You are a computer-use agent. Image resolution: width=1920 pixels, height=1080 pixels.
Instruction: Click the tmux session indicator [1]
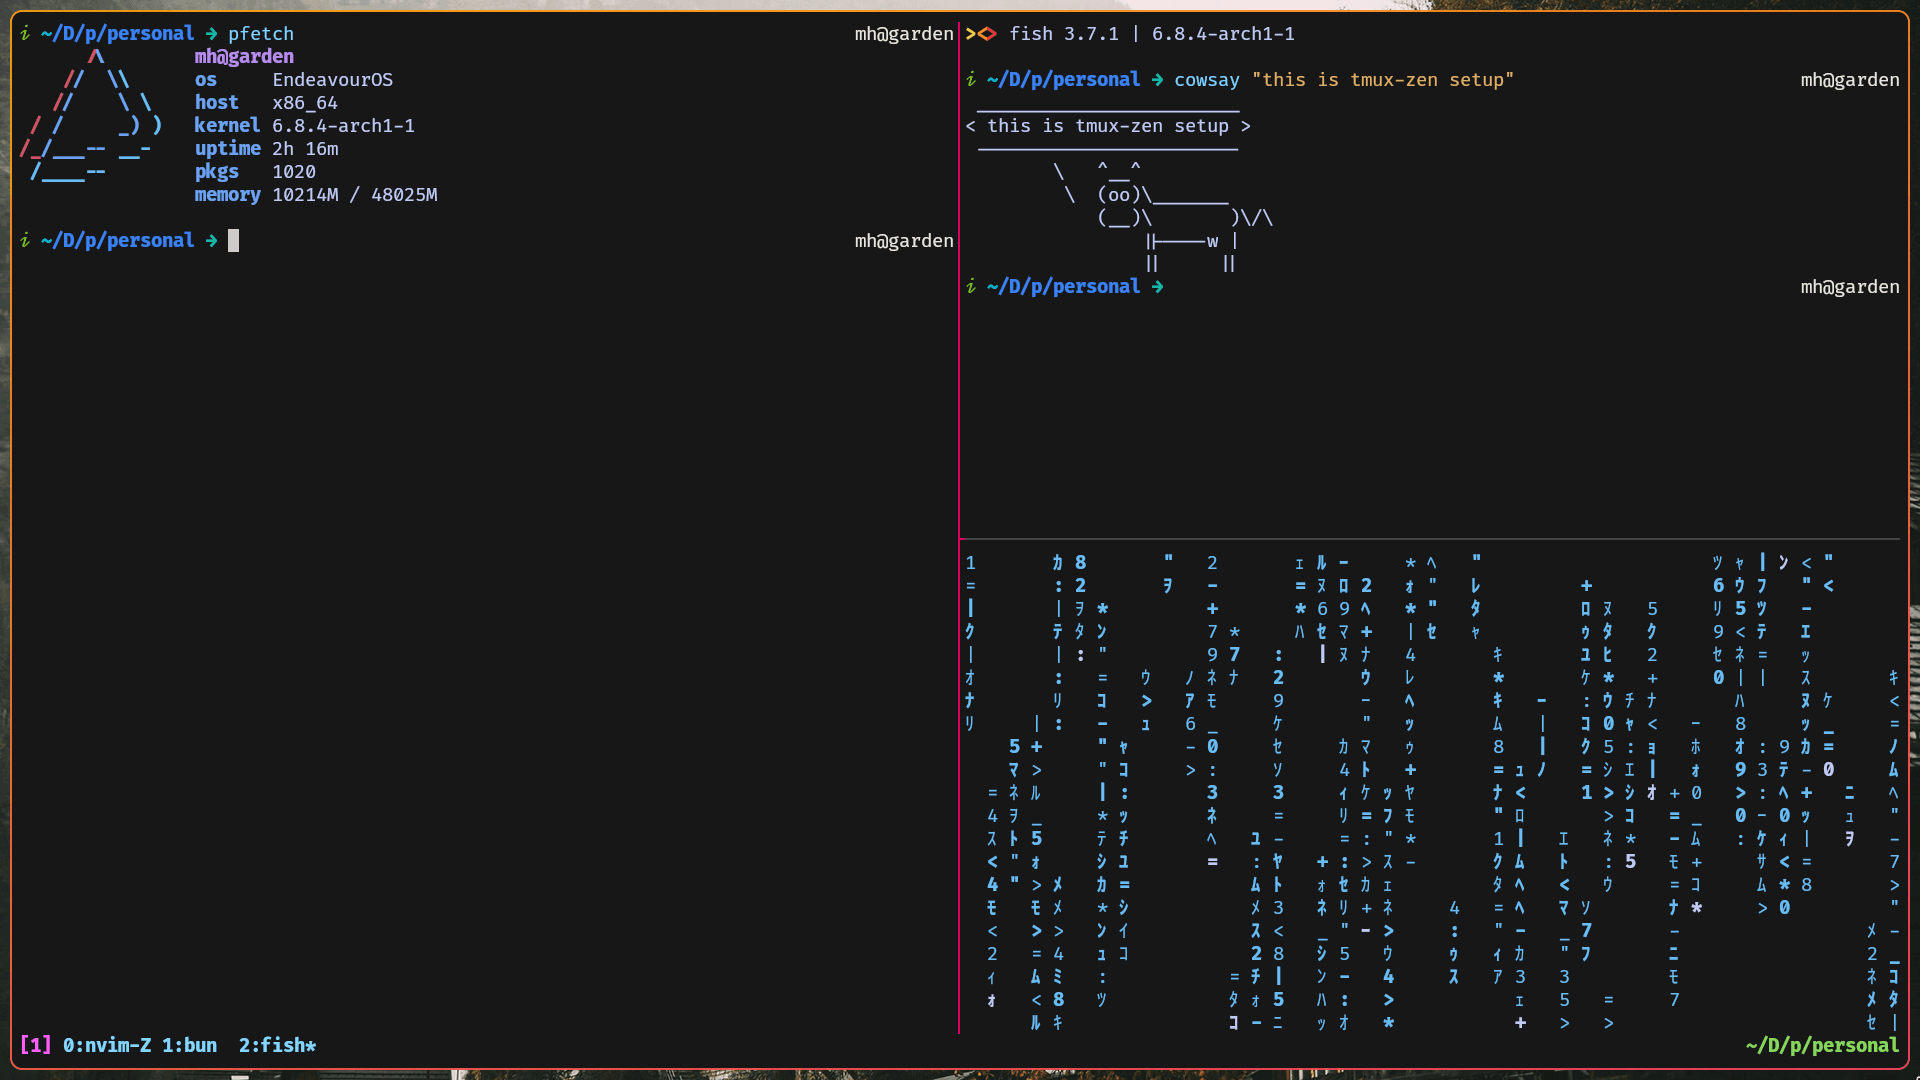coord(35,1045)
